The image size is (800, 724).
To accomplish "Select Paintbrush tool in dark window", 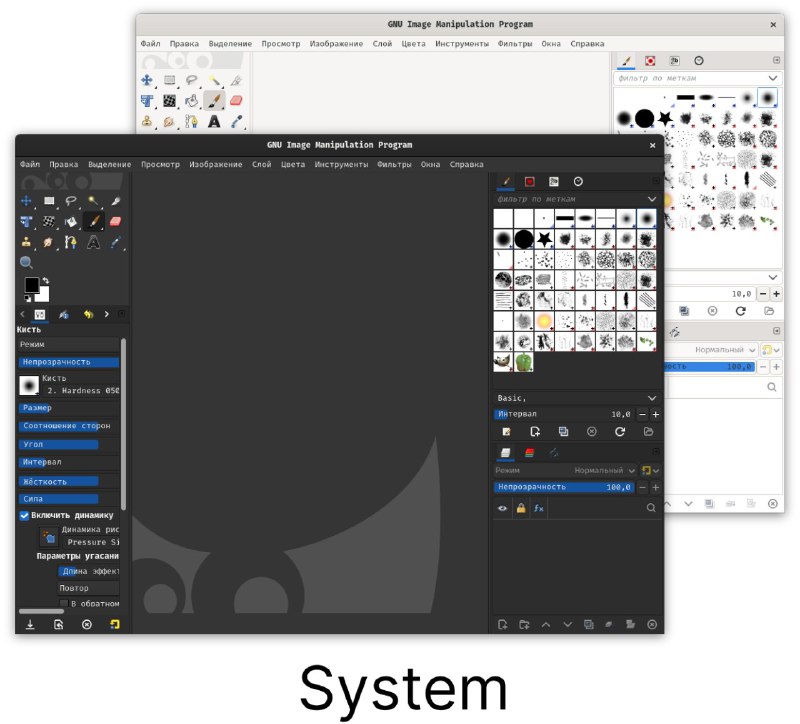I will point(93,221).
